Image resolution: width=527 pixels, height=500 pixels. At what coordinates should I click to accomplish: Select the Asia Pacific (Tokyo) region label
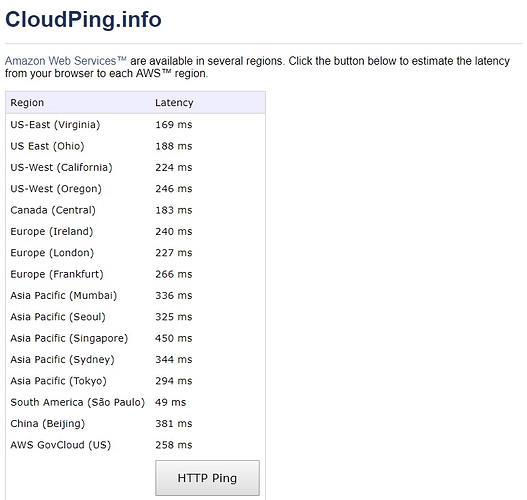[x=58, y=381]
